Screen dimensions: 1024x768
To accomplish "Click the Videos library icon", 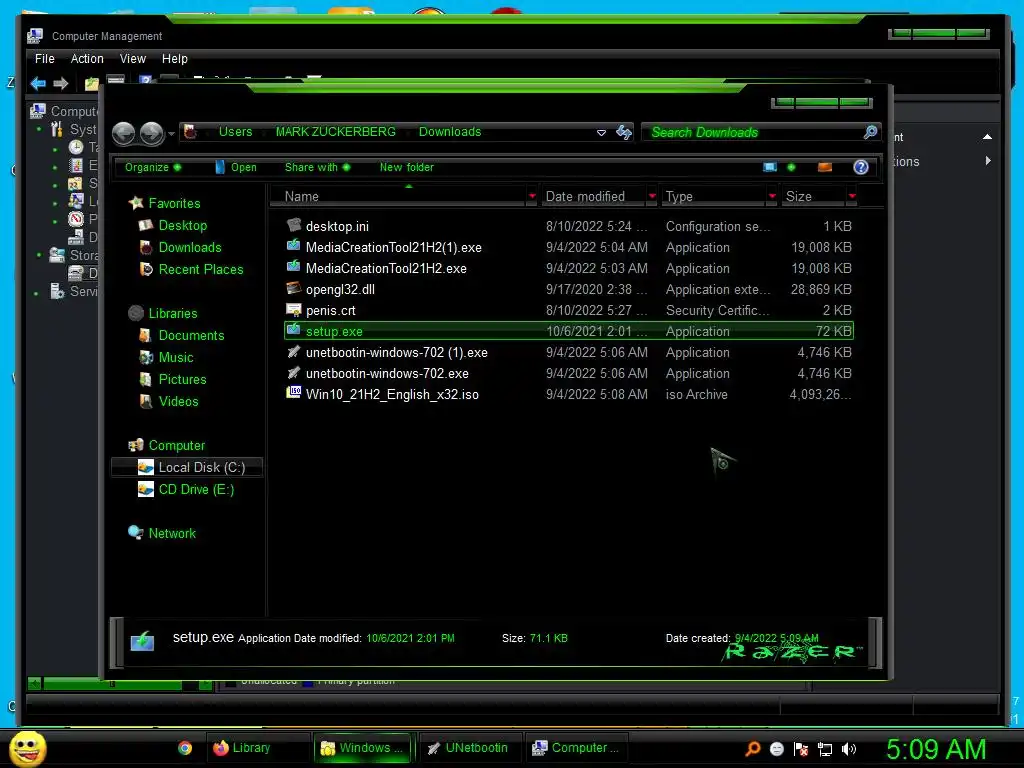I will click(146, 401).
